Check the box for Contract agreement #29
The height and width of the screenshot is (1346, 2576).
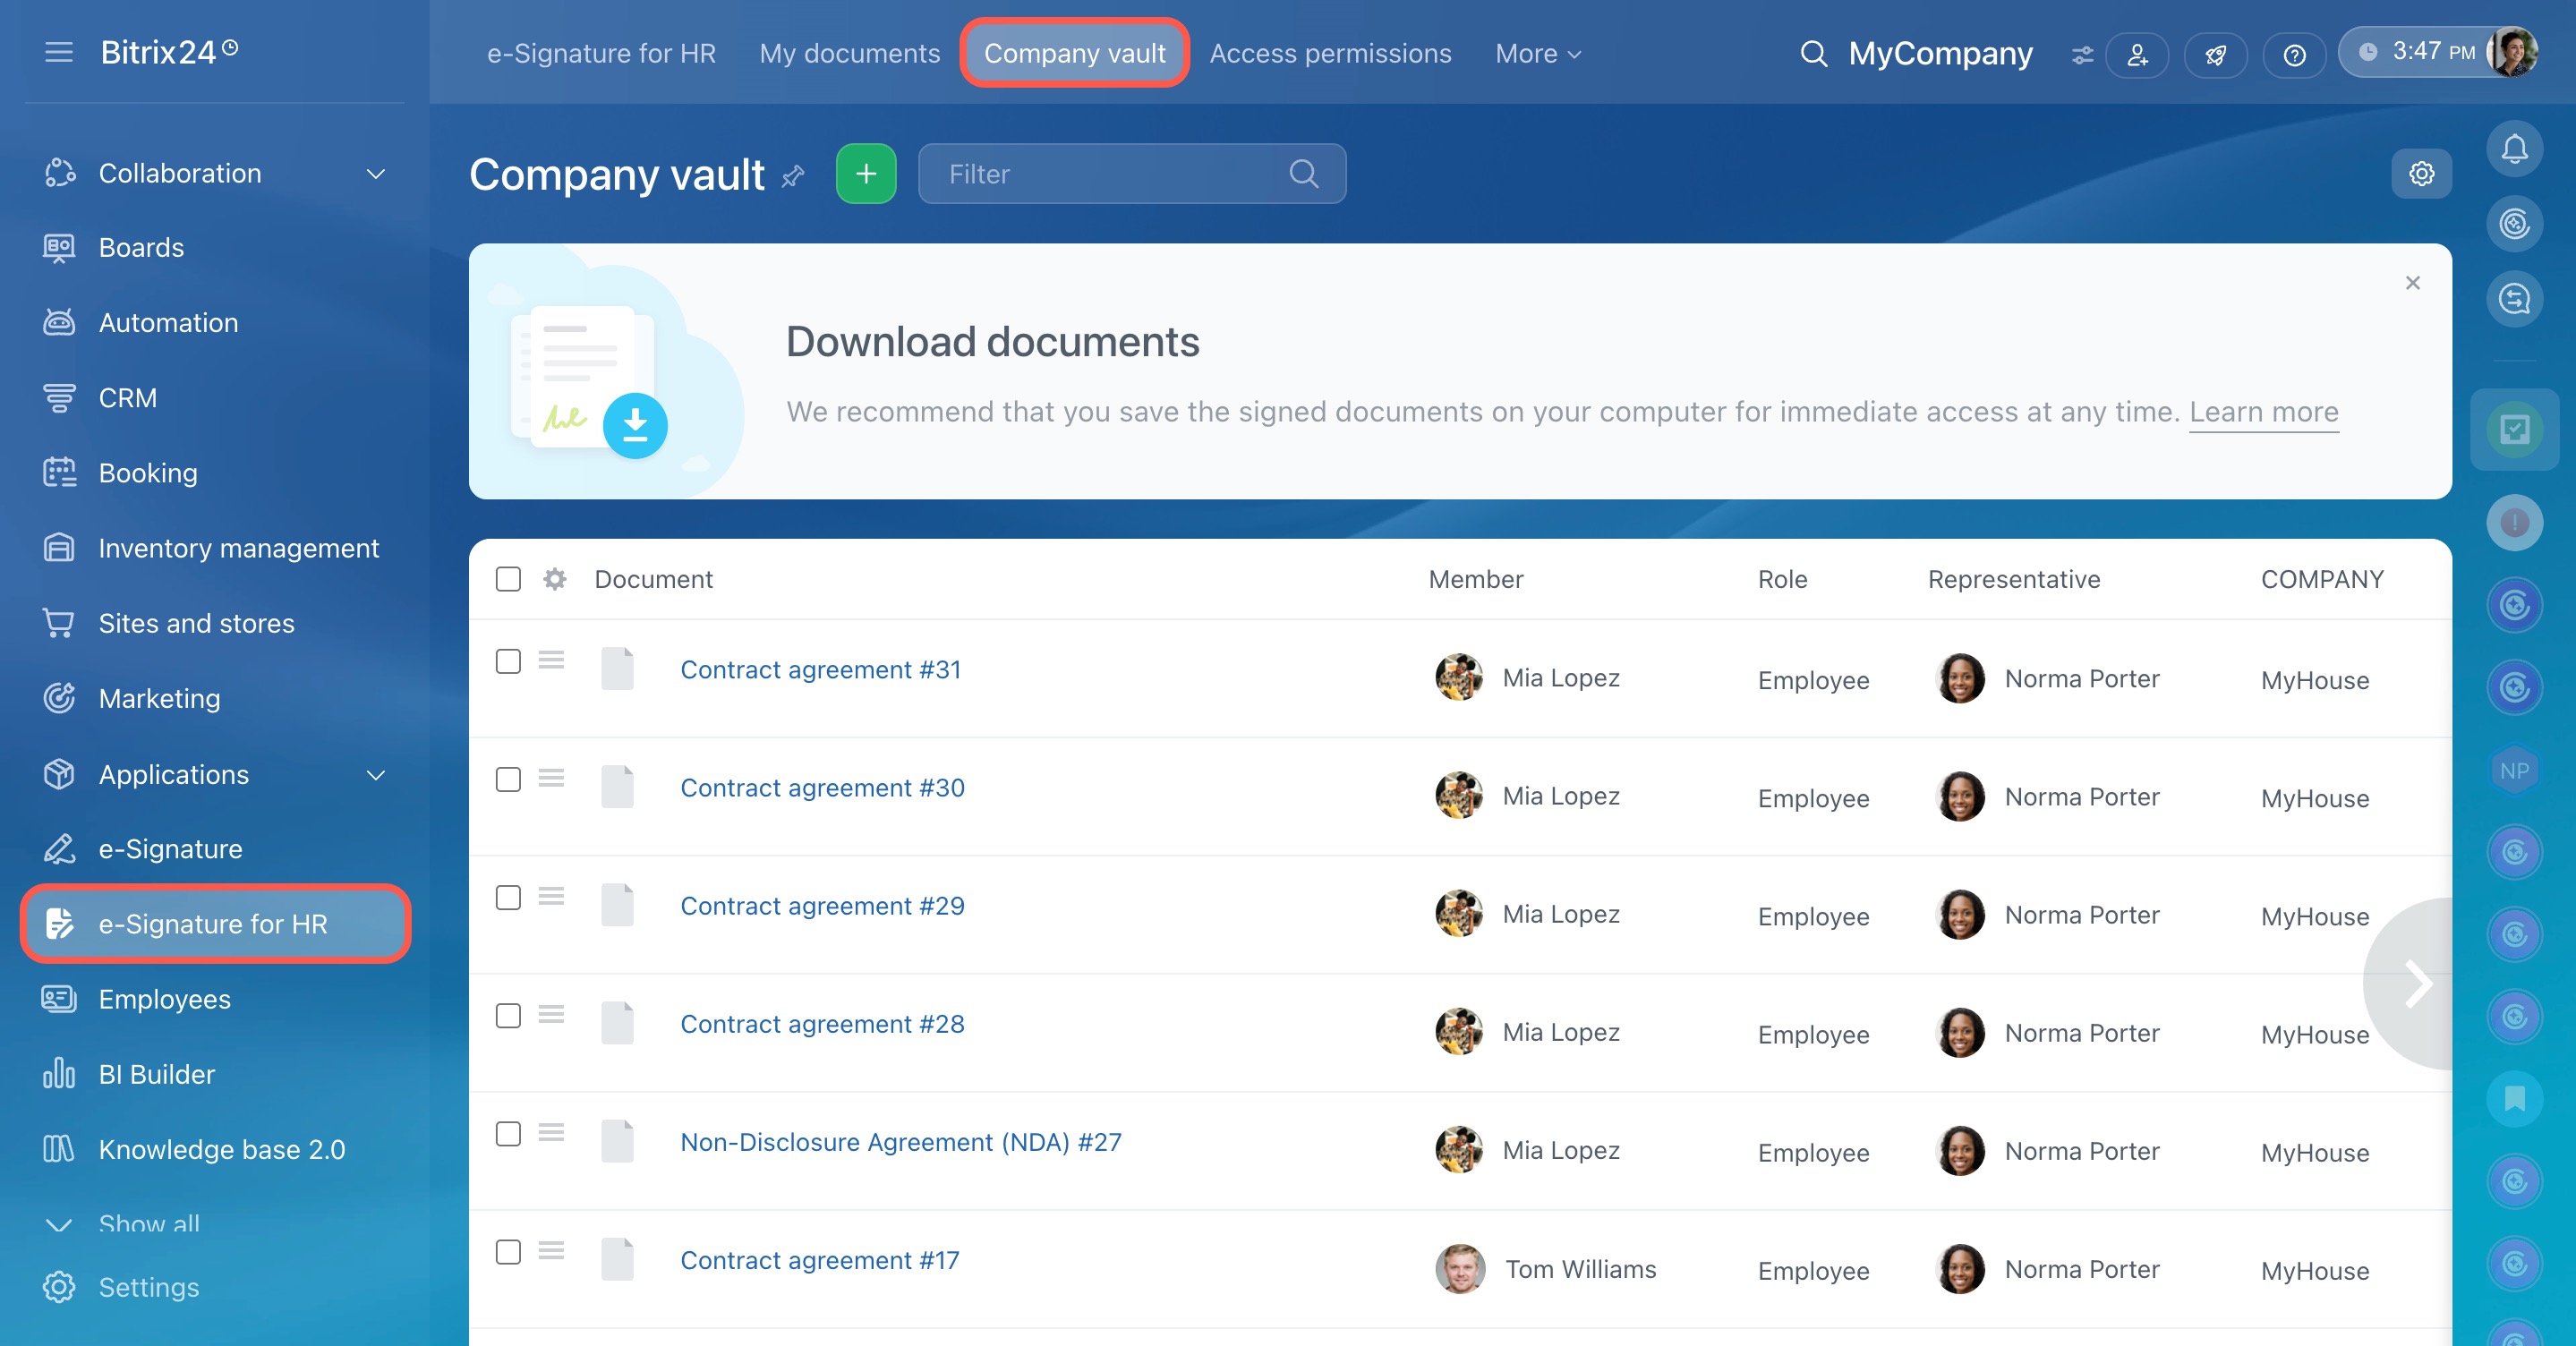508,897
